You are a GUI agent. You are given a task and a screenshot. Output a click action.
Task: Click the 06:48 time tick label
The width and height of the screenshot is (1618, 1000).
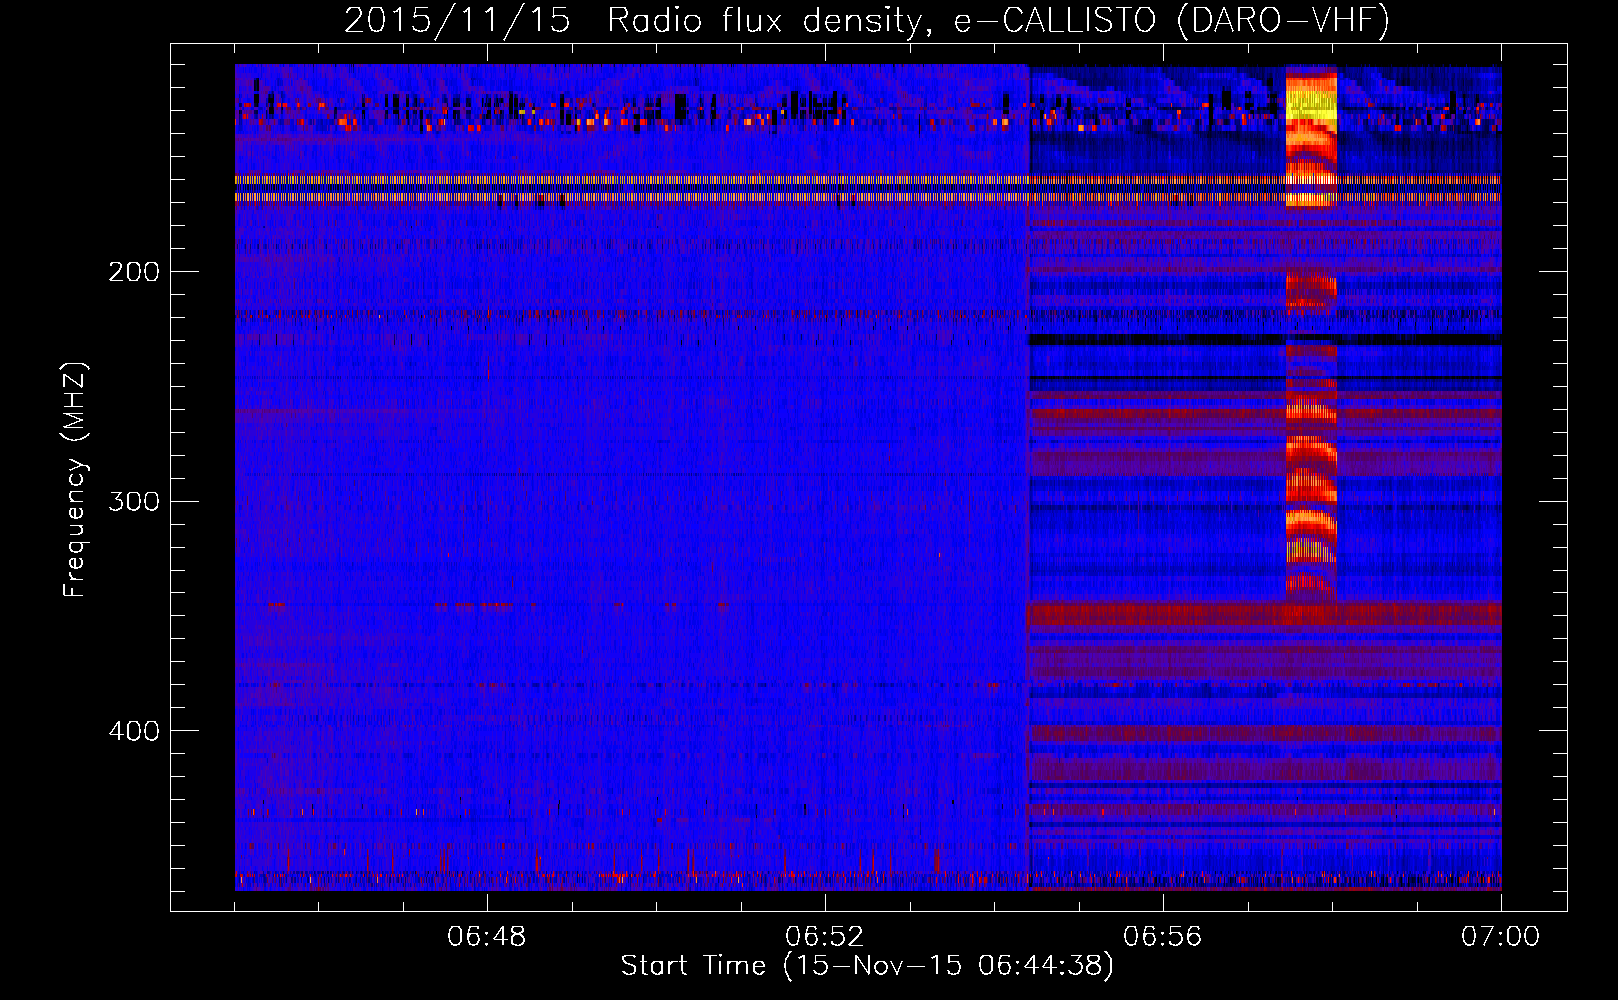click(x=487, y=937)
